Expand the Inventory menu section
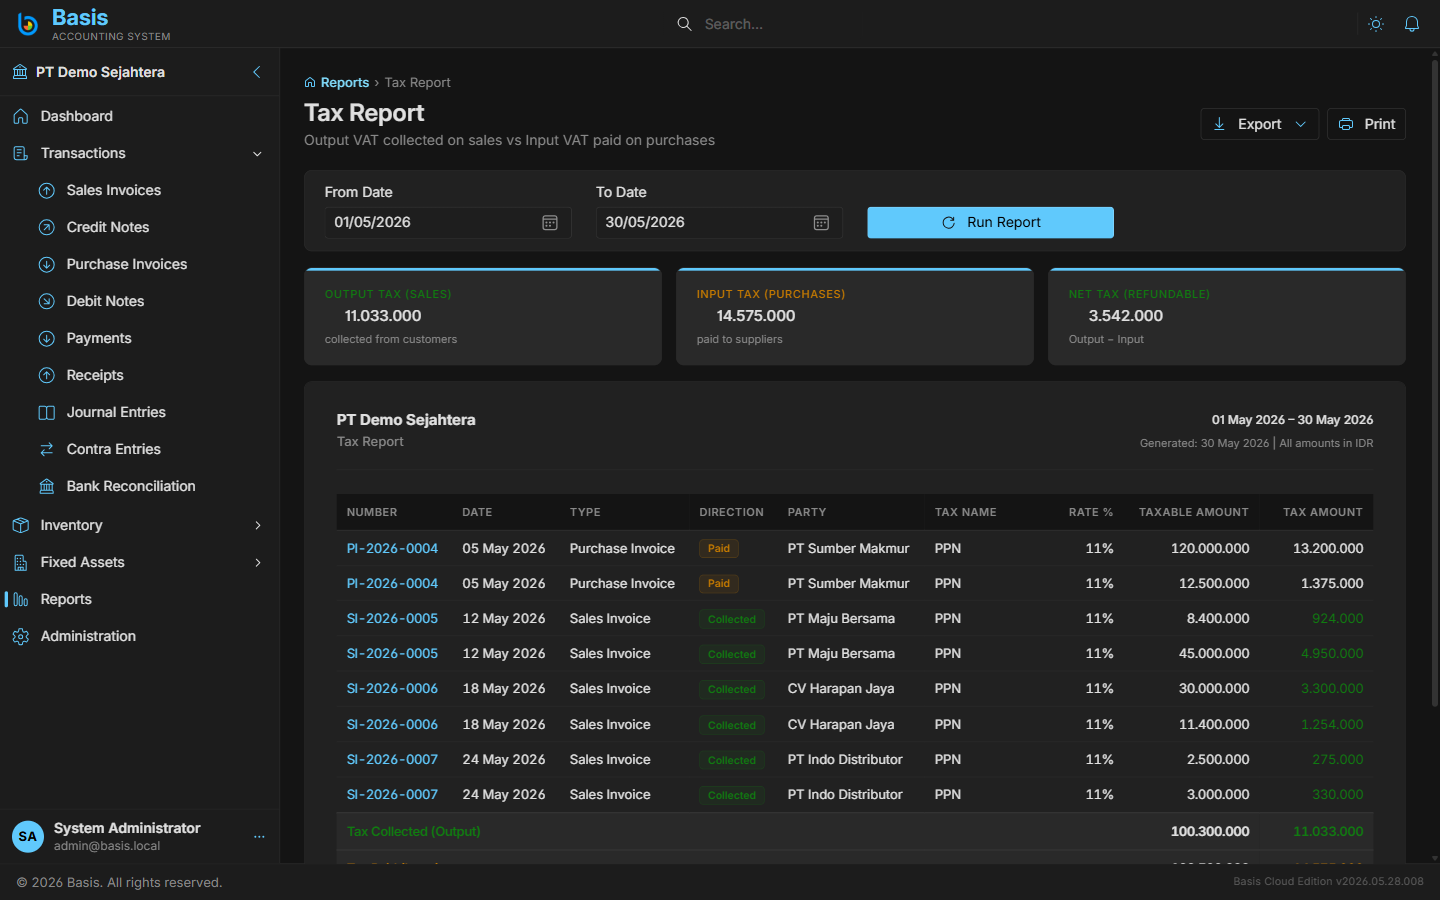 pyautogui.click(x=140, y=525)
